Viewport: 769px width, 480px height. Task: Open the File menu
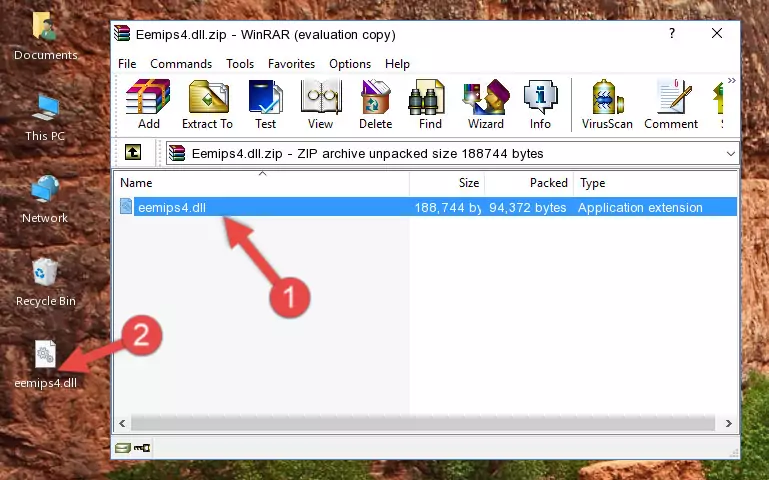(x=127, y=64)
